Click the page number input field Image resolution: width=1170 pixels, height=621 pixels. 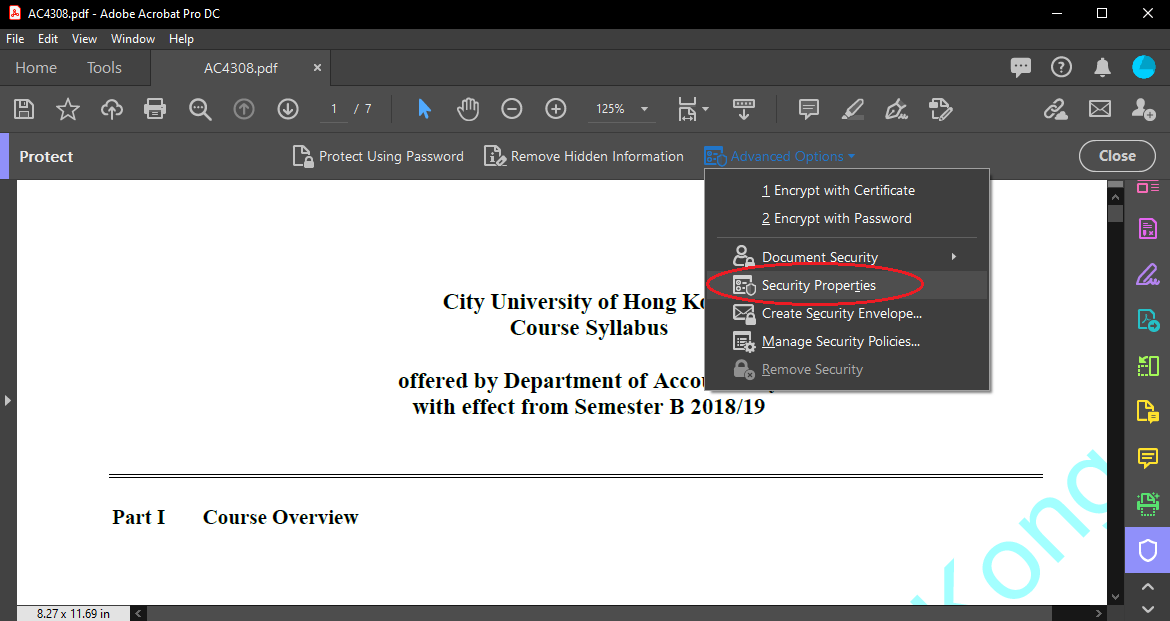click(x=334, y=109)
